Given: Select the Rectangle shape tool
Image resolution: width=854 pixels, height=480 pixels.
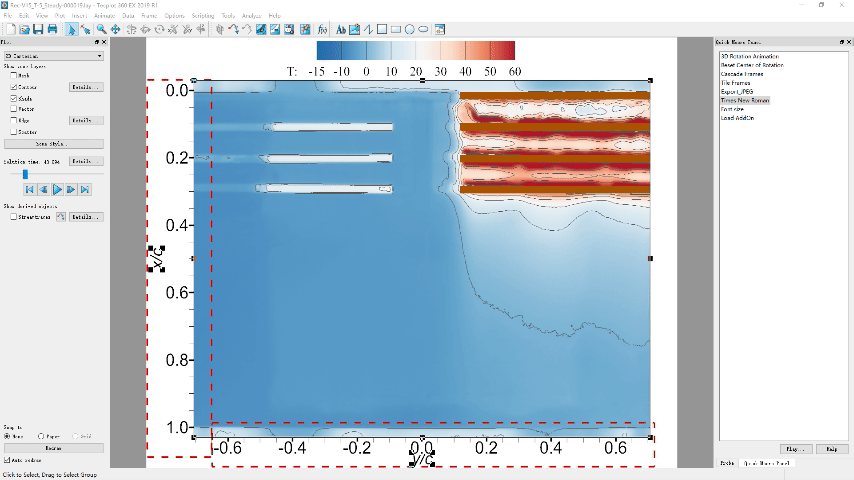Looking at the screenshot, I should click(396, 29).
